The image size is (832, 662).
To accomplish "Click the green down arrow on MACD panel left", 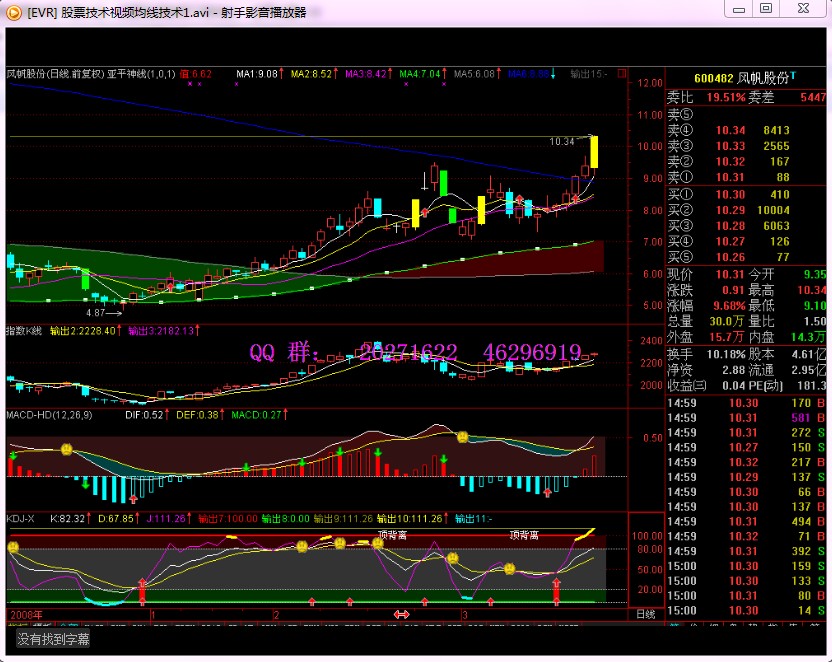I will click(14, 457).
